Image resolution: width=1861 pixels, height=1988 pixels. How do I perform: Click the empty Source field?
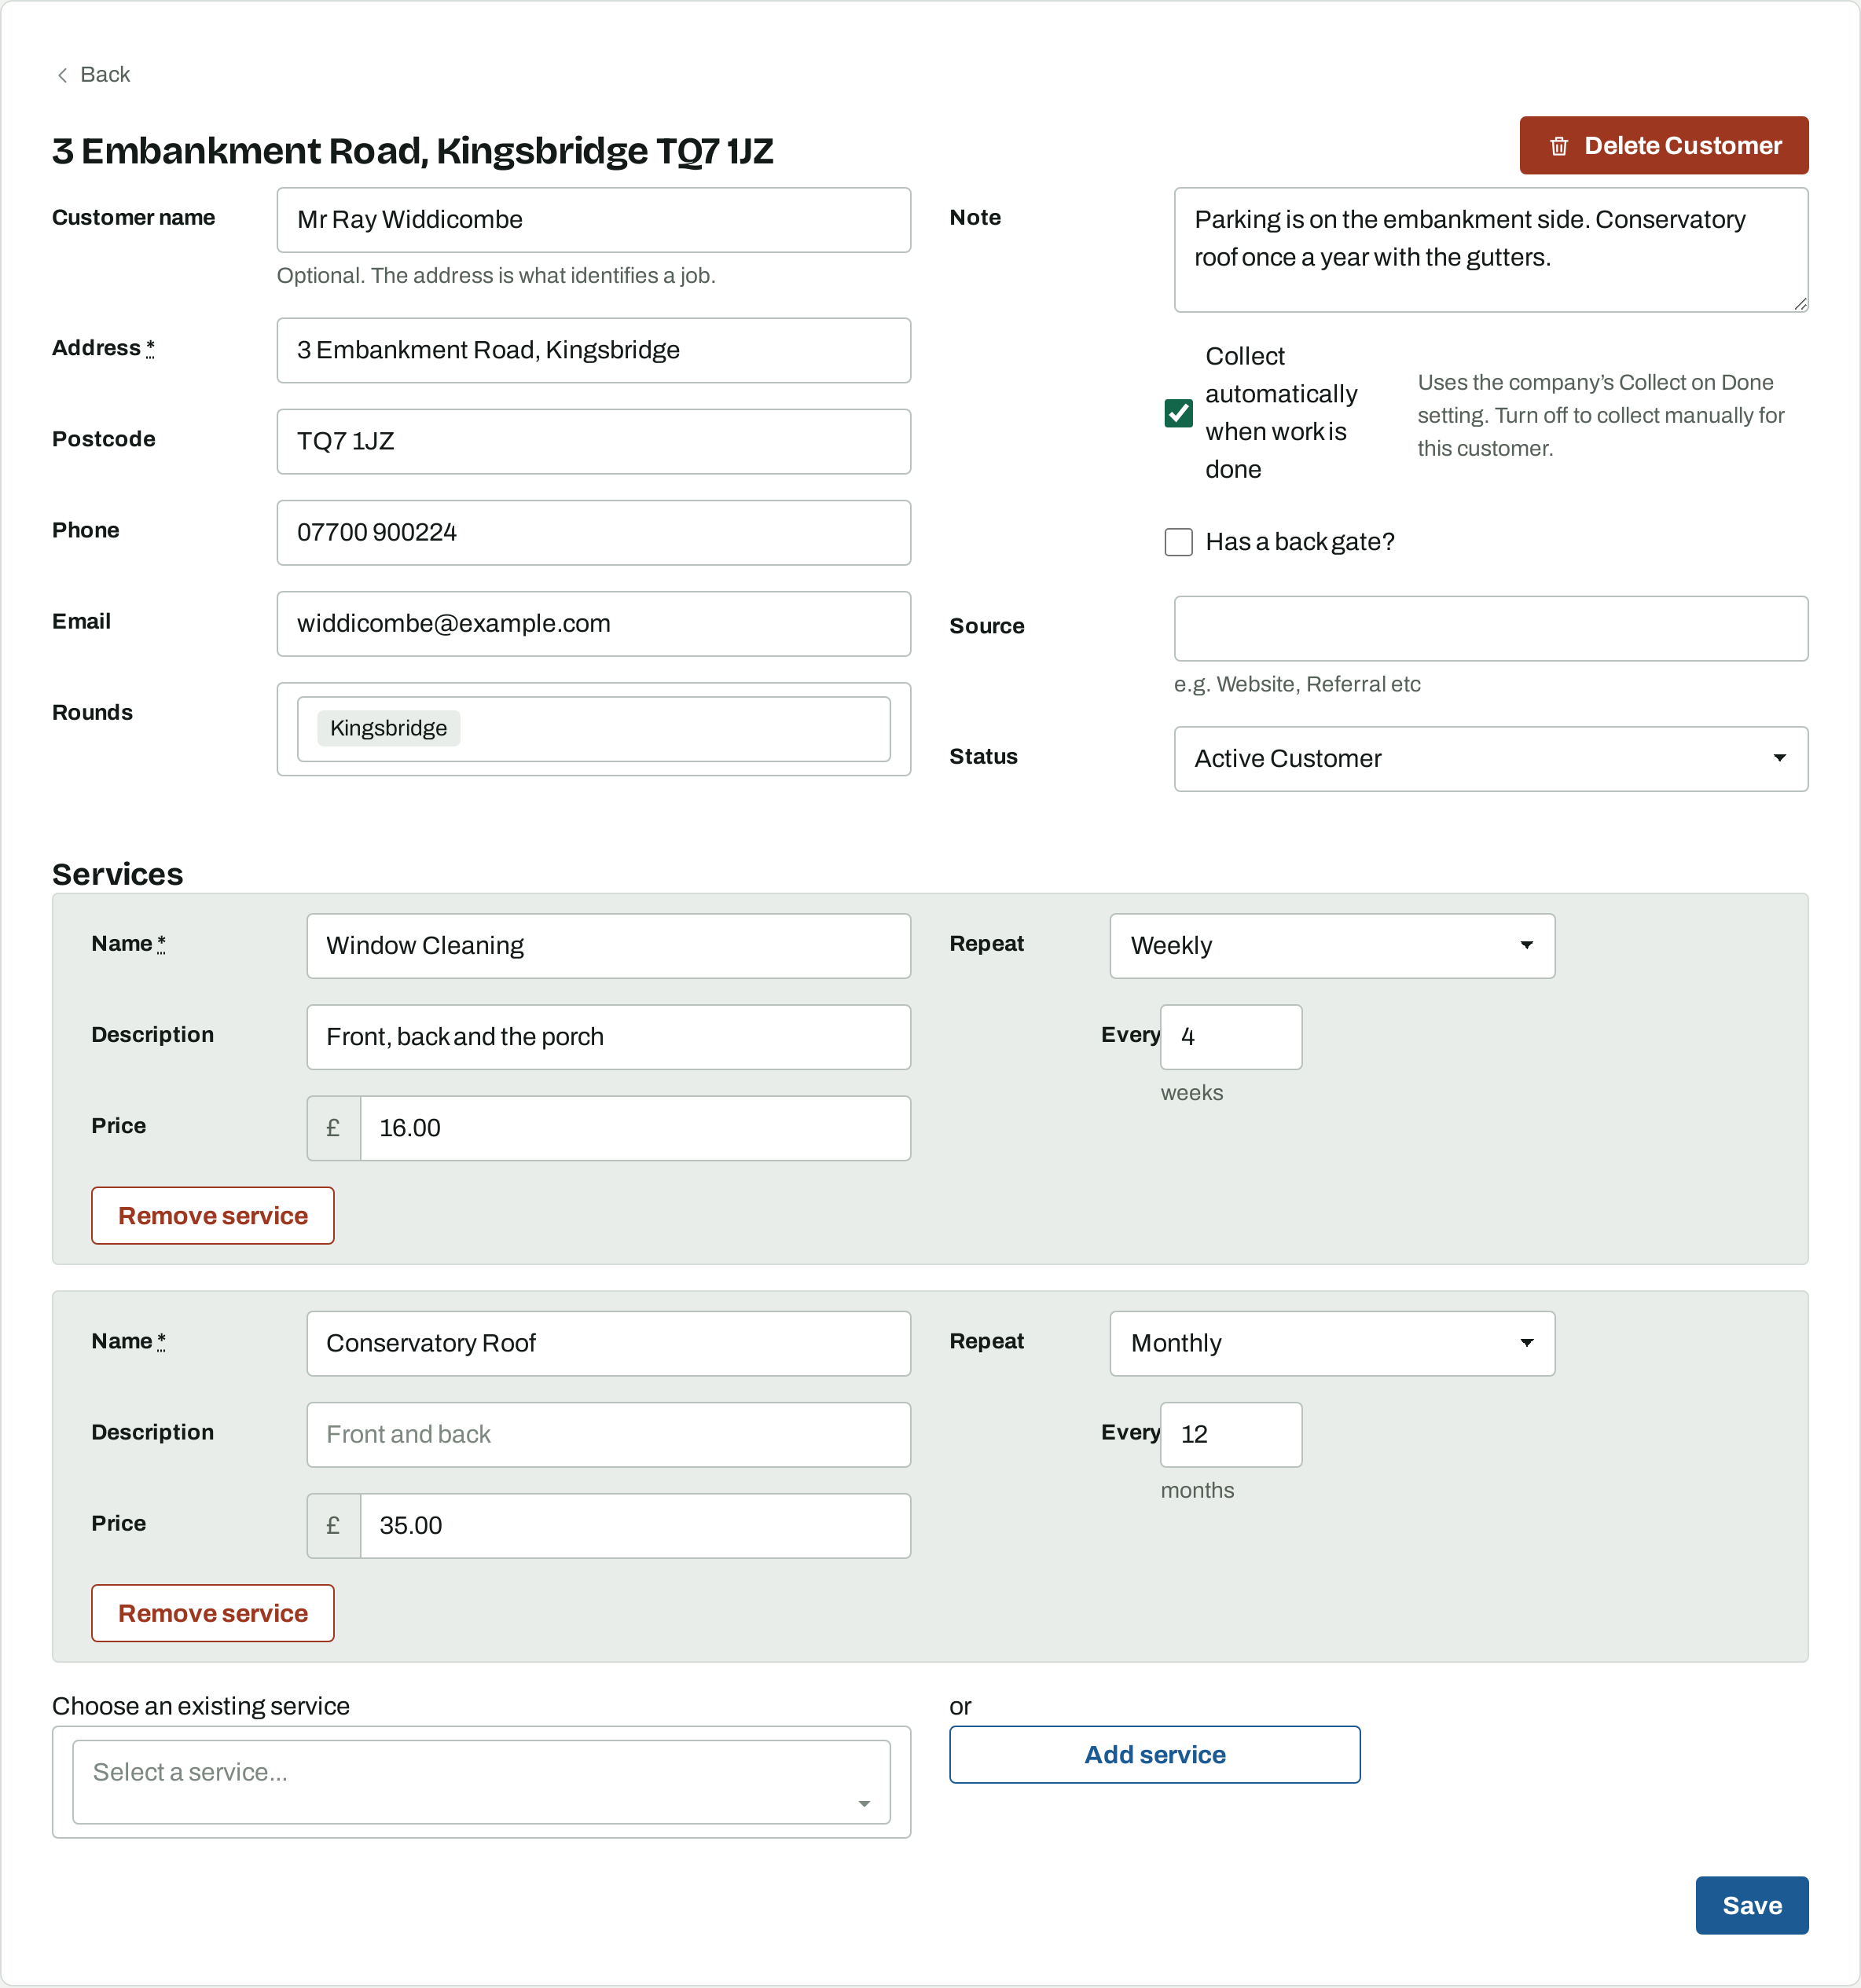[x=1490, y=628]
